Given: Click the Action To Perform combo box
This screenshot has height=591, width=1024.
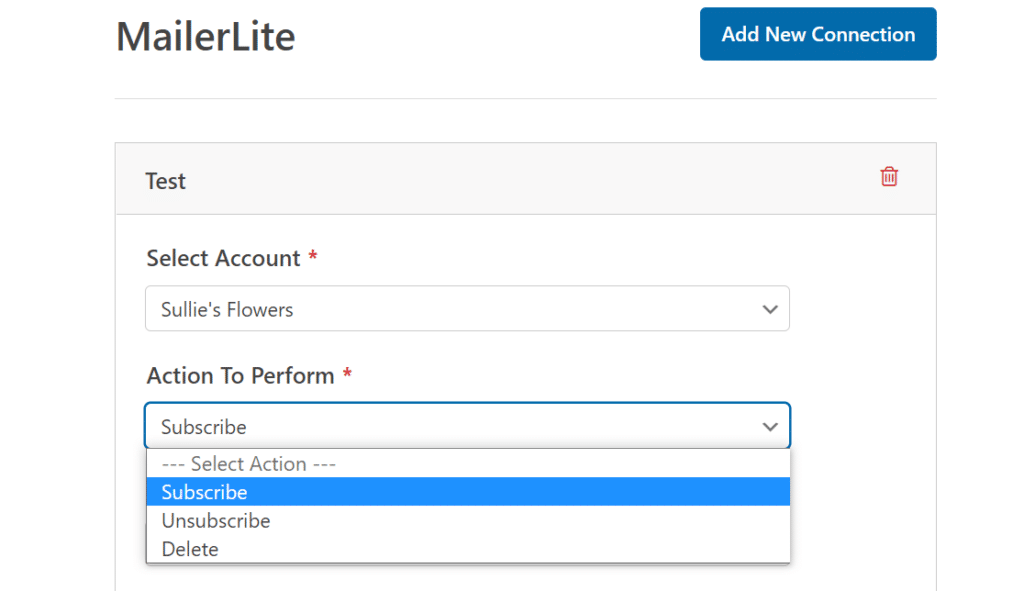Looking at the screenshot, I should [x=467, y=426].
